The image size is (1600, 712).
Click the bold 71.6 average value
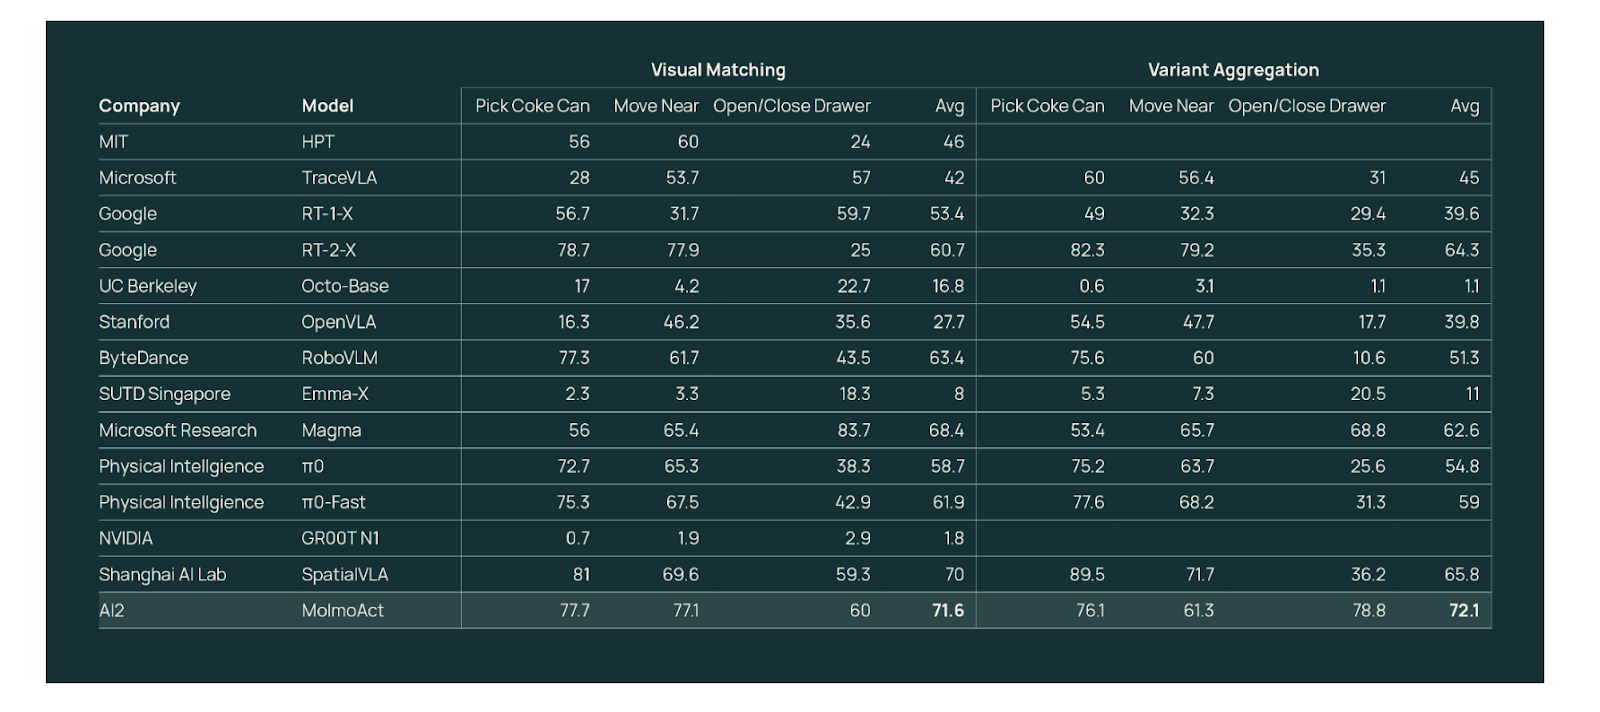point(947,611)
